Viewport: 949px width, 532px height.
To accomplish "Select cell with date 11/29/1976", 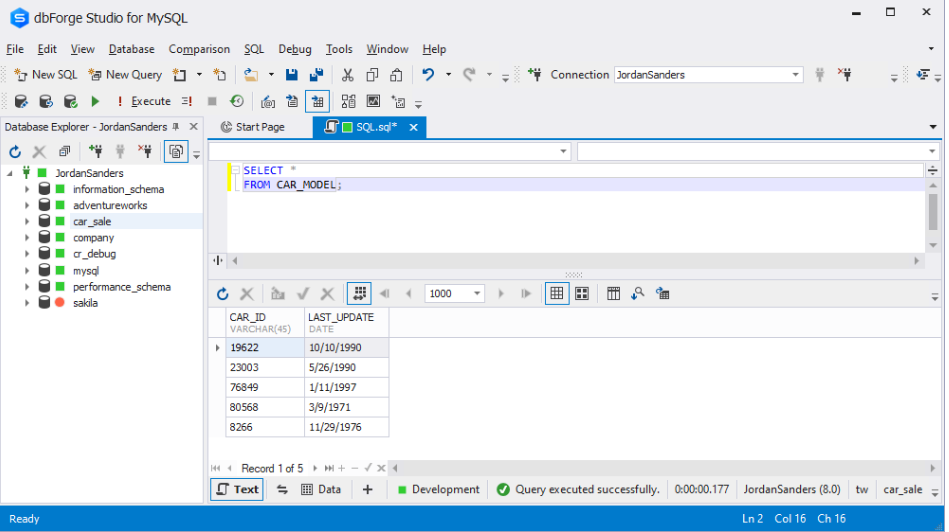I will [346, 427].
